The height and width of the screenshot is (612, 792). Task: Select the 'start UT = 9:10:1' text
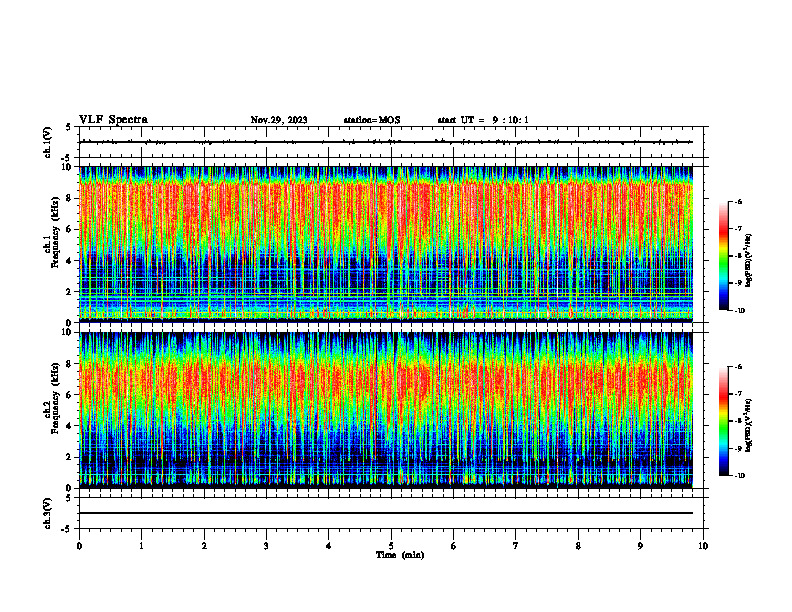[483, 120]
